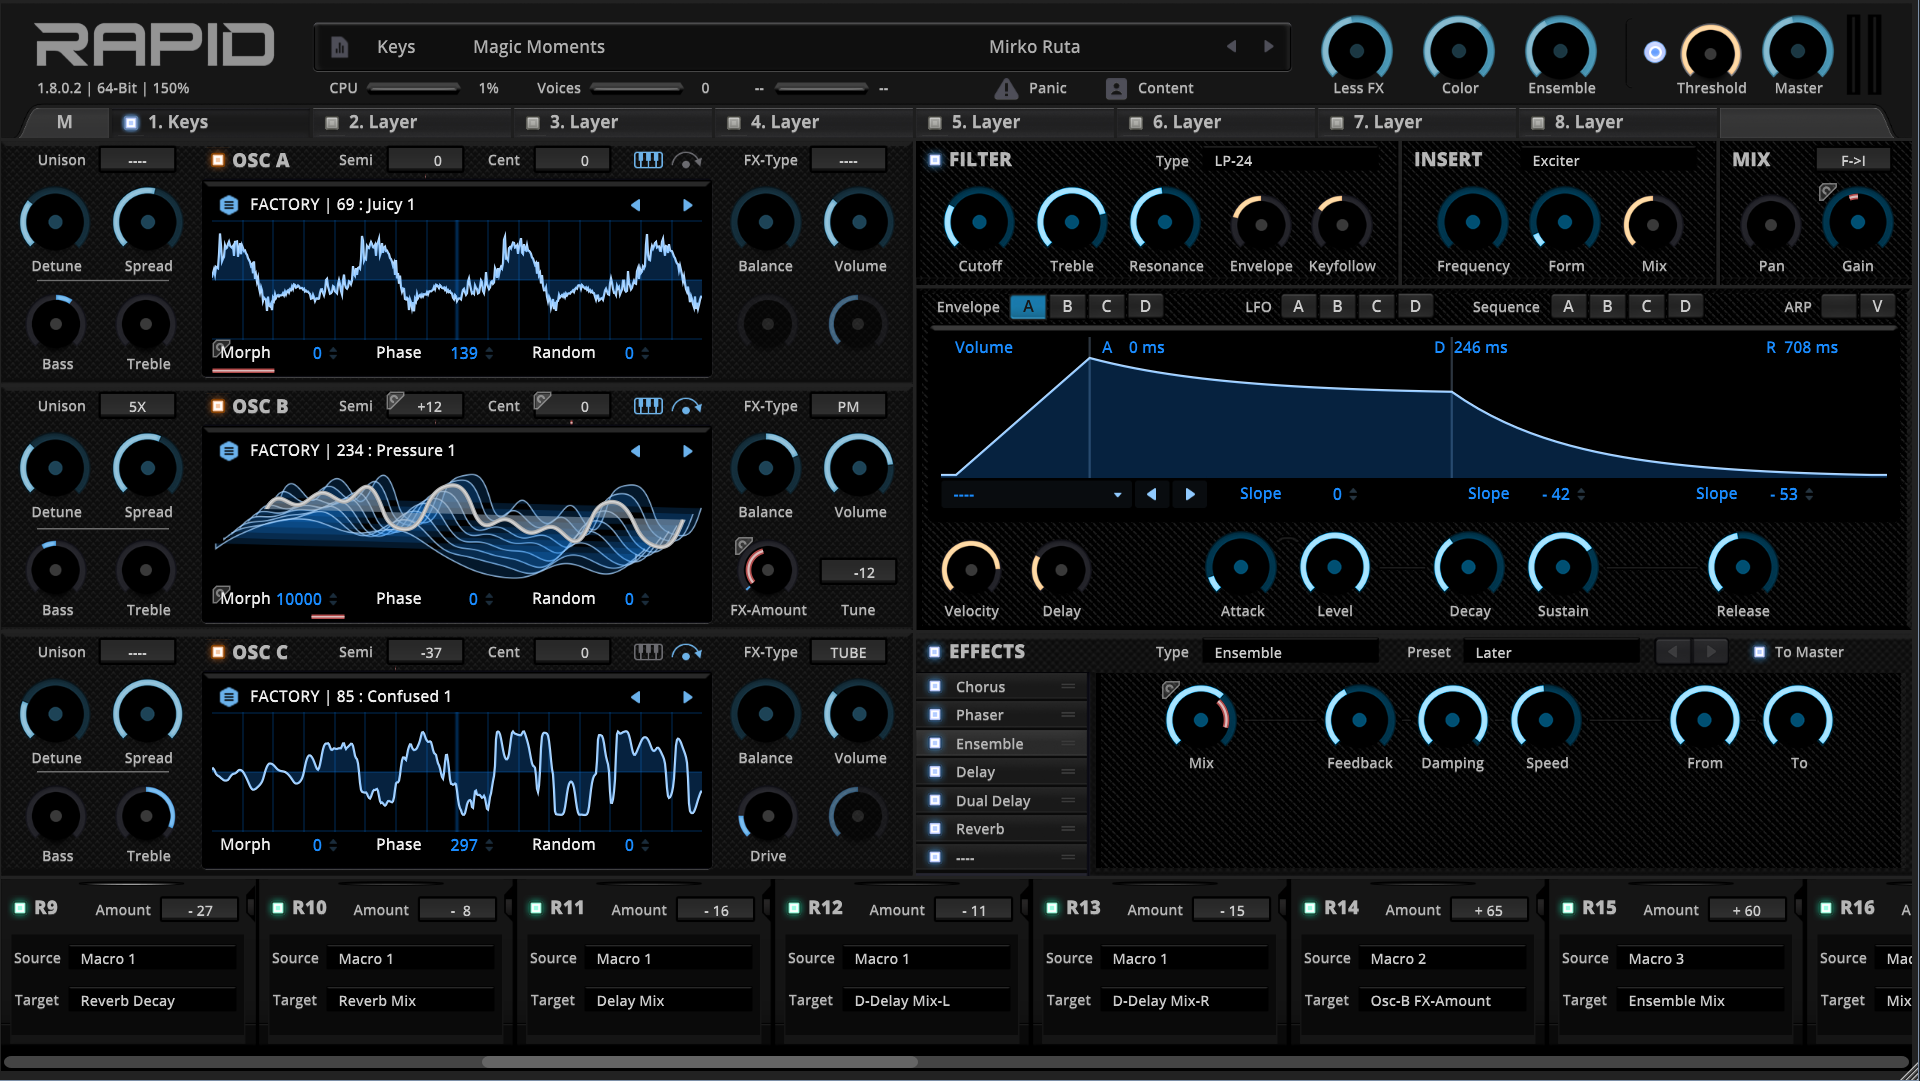The width and height of the screenshot is (1920, 1081).
Task: Click the limiter enable circle near Threshold
Action: [x=1655, y=52]
